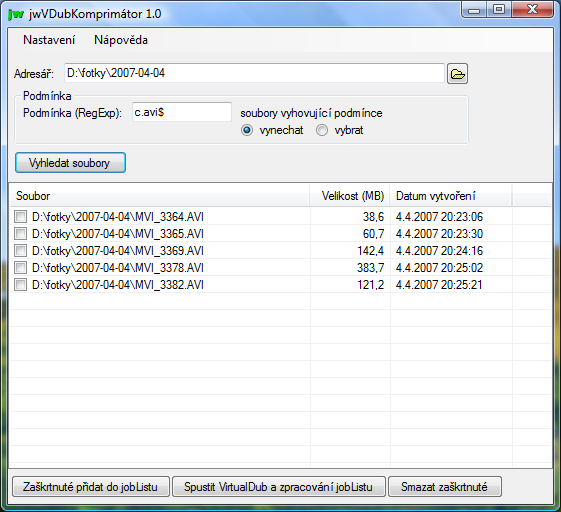This screenshot has height=512, width=561.
Task: Click the jw application icon in title bar
Action: pyautogui.click(x=16, y=14)
